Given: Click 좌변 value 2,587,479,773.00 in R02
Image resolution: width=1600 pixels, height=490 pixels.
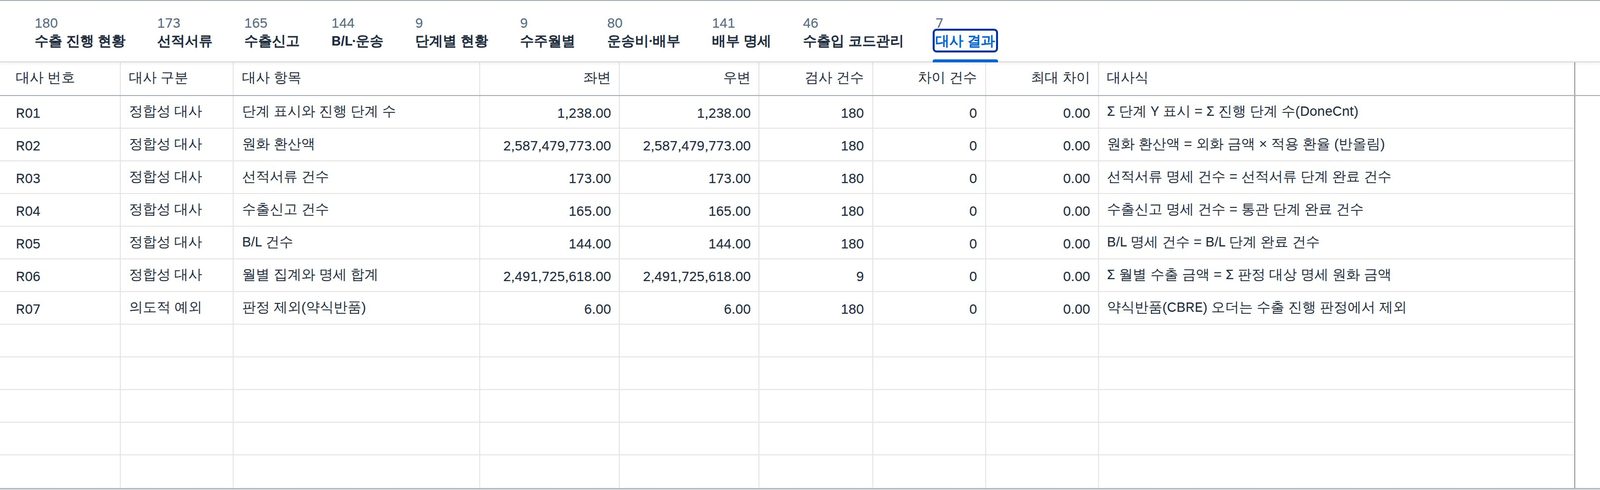Looking at the screenshot, I should click(x=549, y=145).
